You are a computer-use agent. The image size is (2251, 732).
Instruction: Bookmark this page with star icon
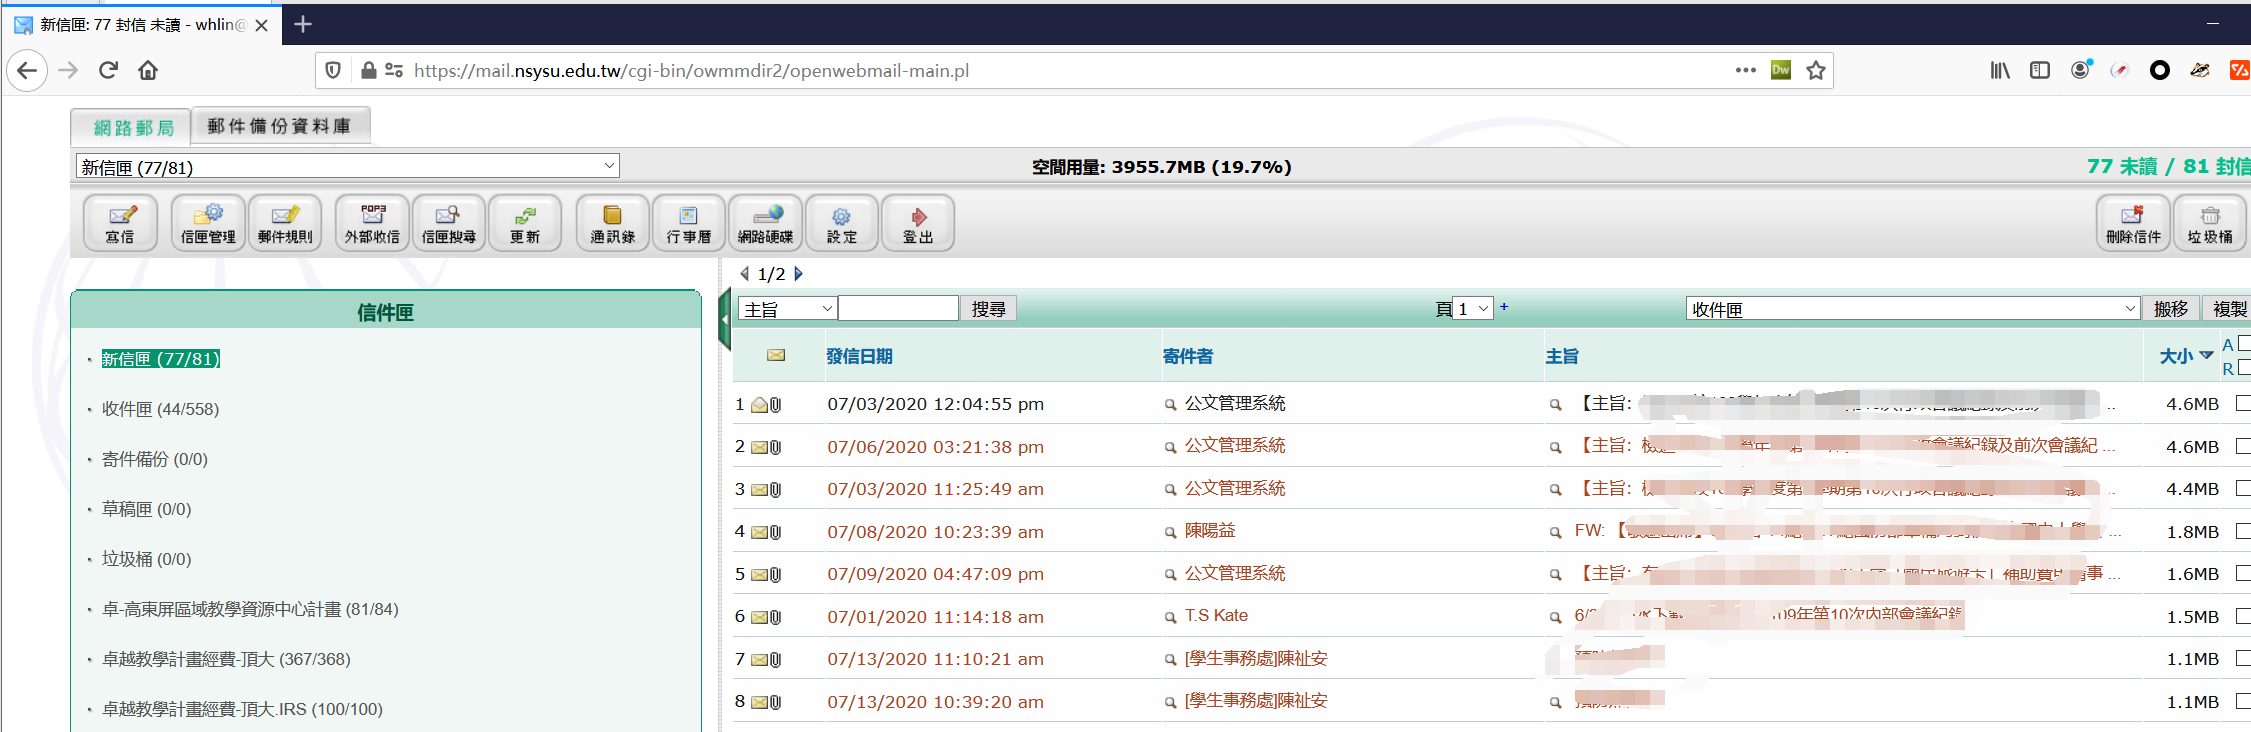tap(1816, 70)
